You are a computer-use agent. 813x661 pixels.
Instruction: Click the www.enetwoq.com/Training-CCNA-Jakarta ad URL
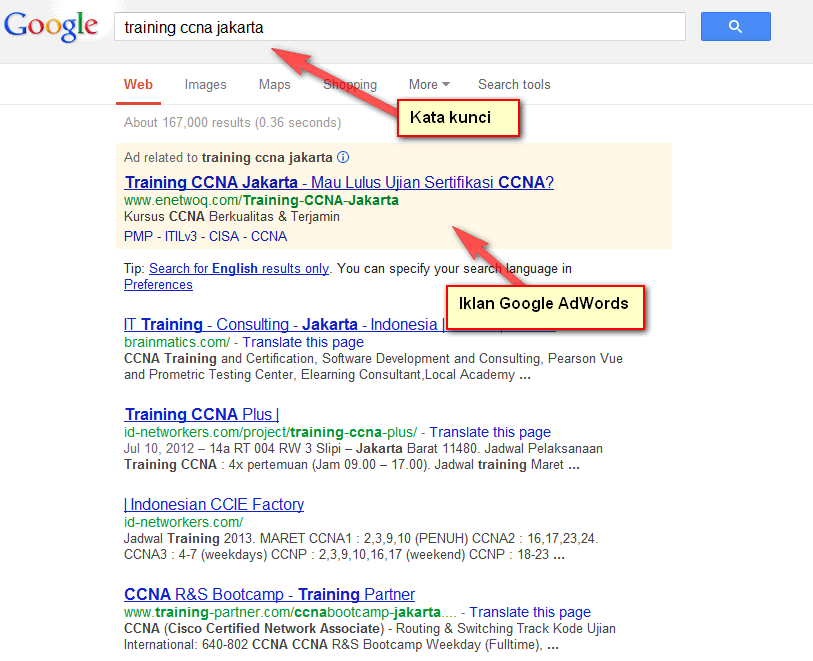click(x=261, y=201)
